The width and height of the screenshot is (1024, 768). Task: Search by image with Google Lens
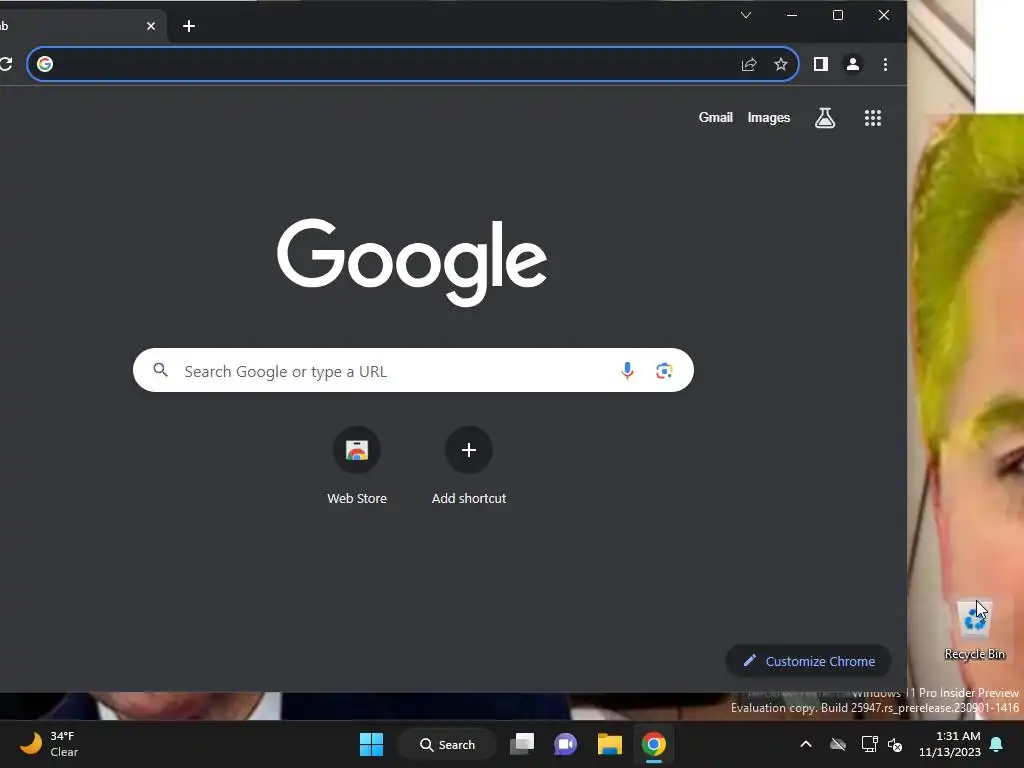(x=664, y=370)
